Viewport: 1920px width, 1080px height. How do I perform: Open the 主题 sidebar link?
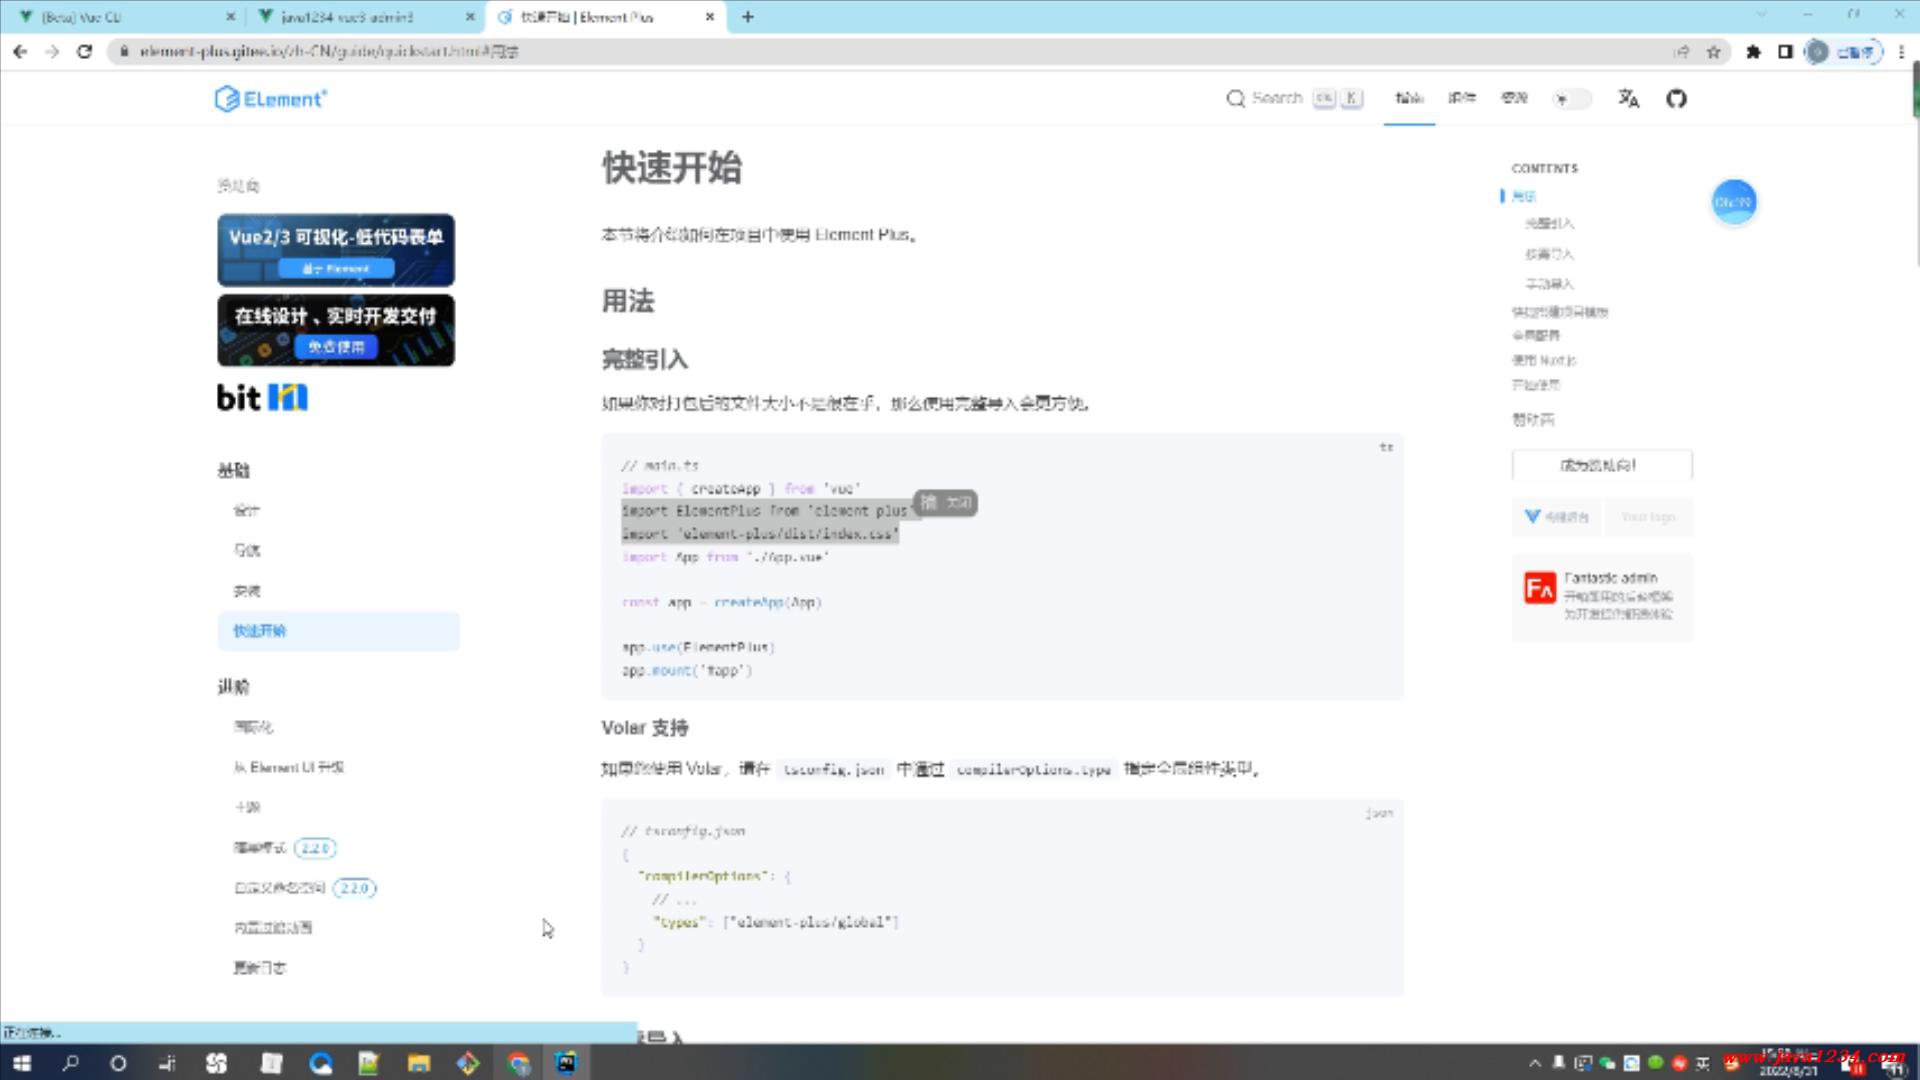coord(246,807)
